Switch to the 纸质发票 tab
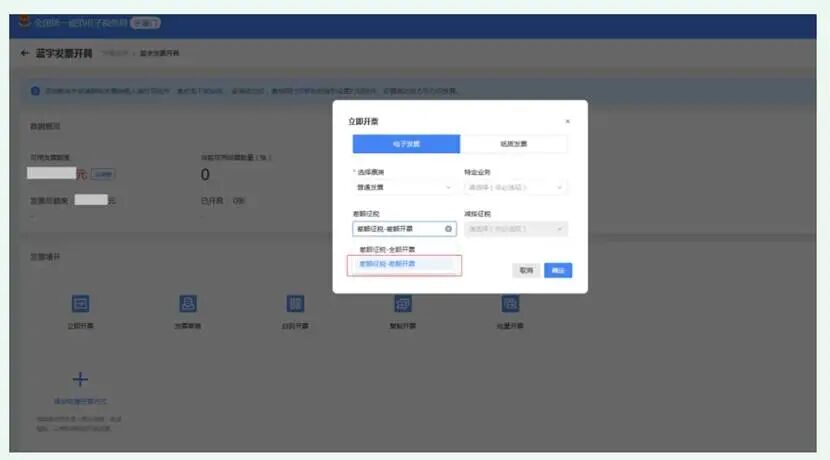The width and height of the screenshot is (830, 460). point(513,143)
